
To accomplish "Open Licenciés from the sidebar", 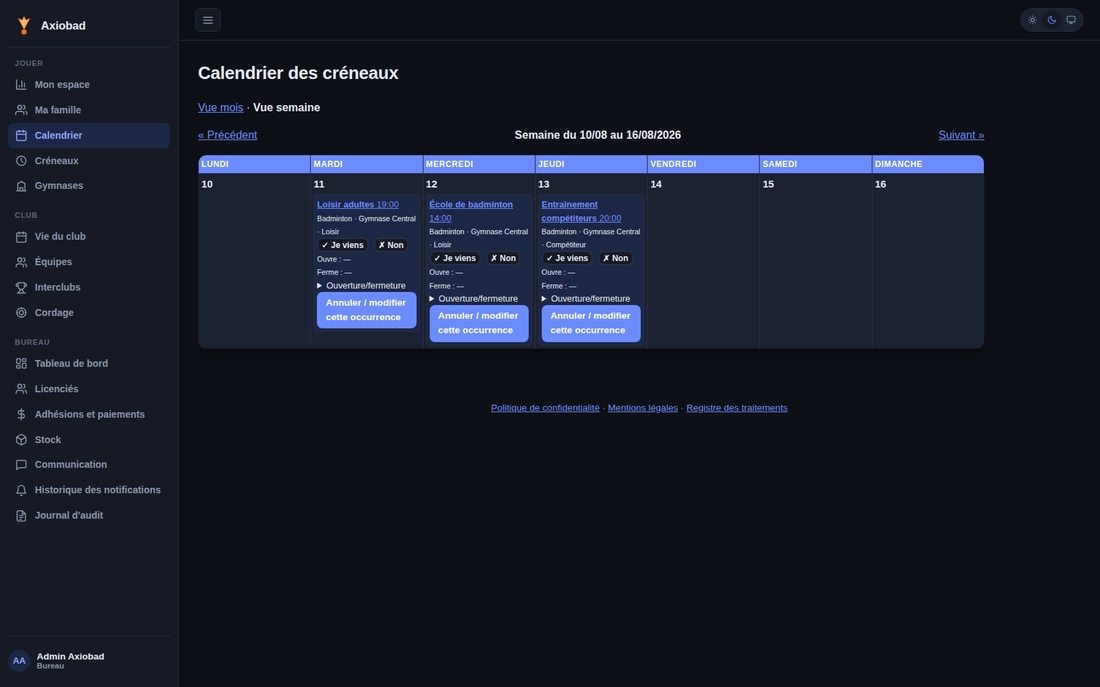I will point(89,389).
